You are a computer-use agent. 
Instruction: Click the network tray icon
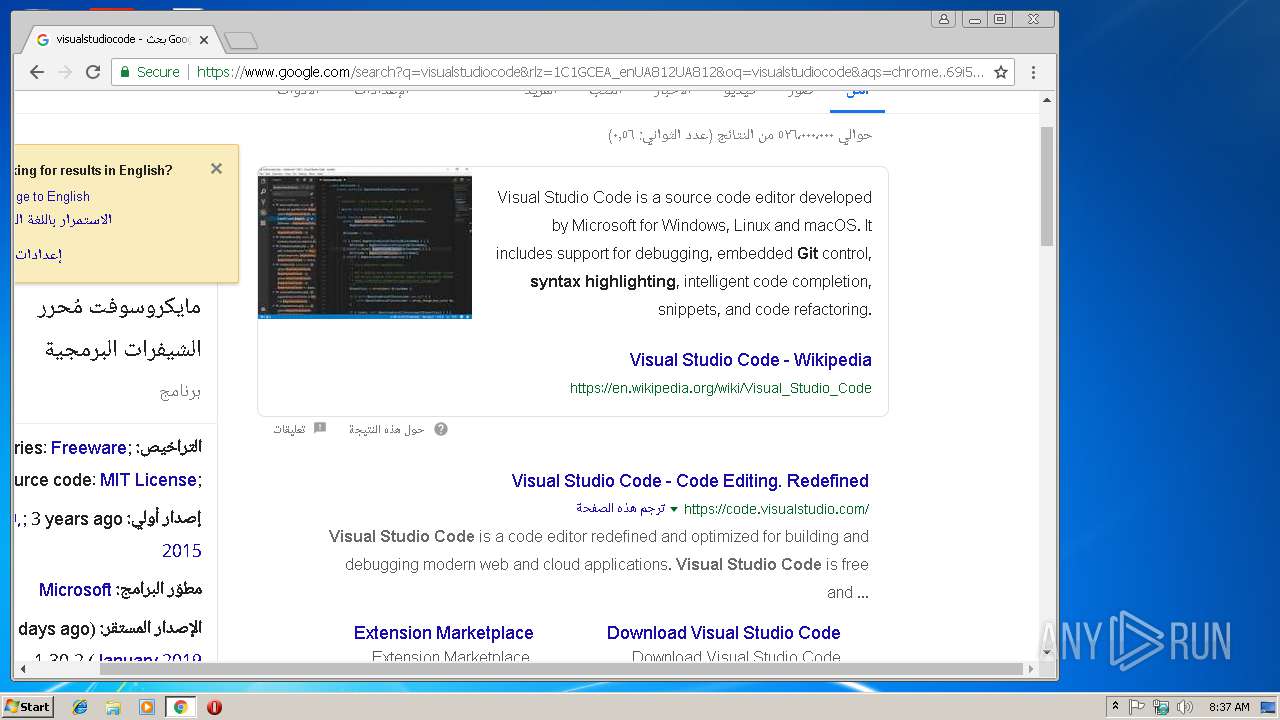[x=1160, y=707]
